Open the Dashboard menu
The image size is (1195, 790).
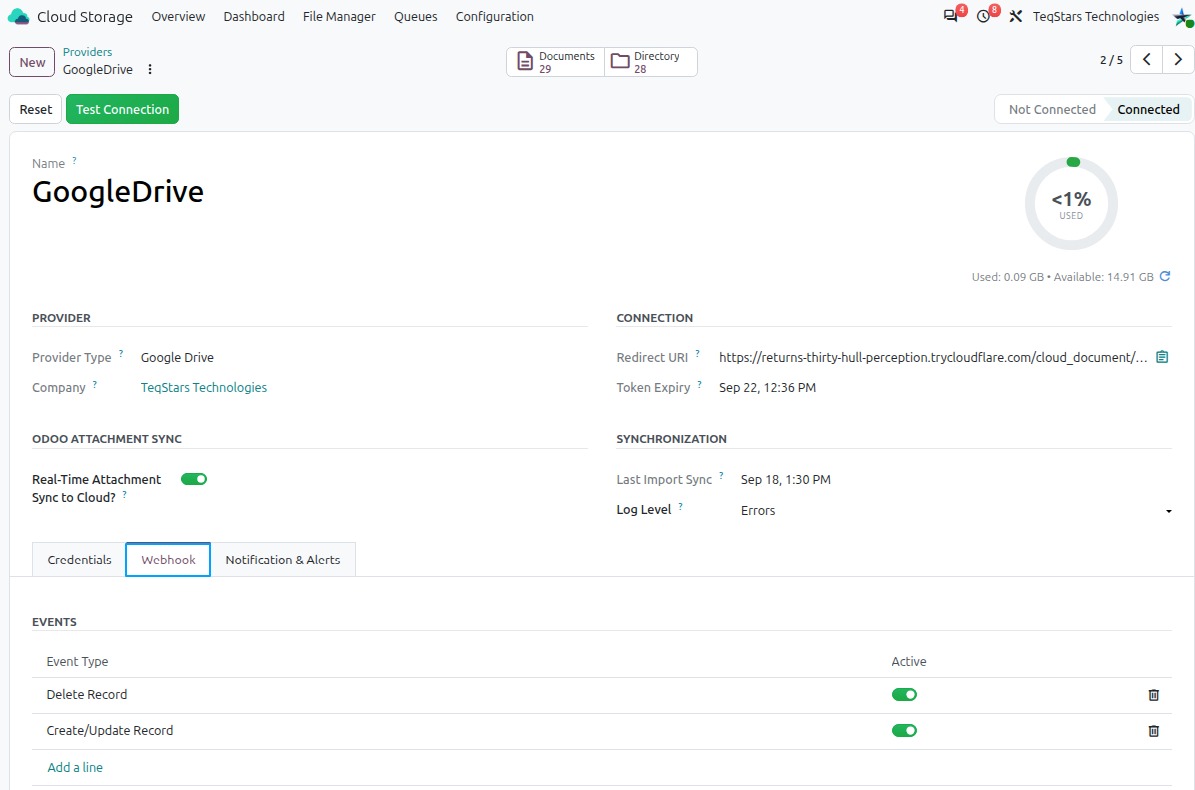click(x=254, y=16)
